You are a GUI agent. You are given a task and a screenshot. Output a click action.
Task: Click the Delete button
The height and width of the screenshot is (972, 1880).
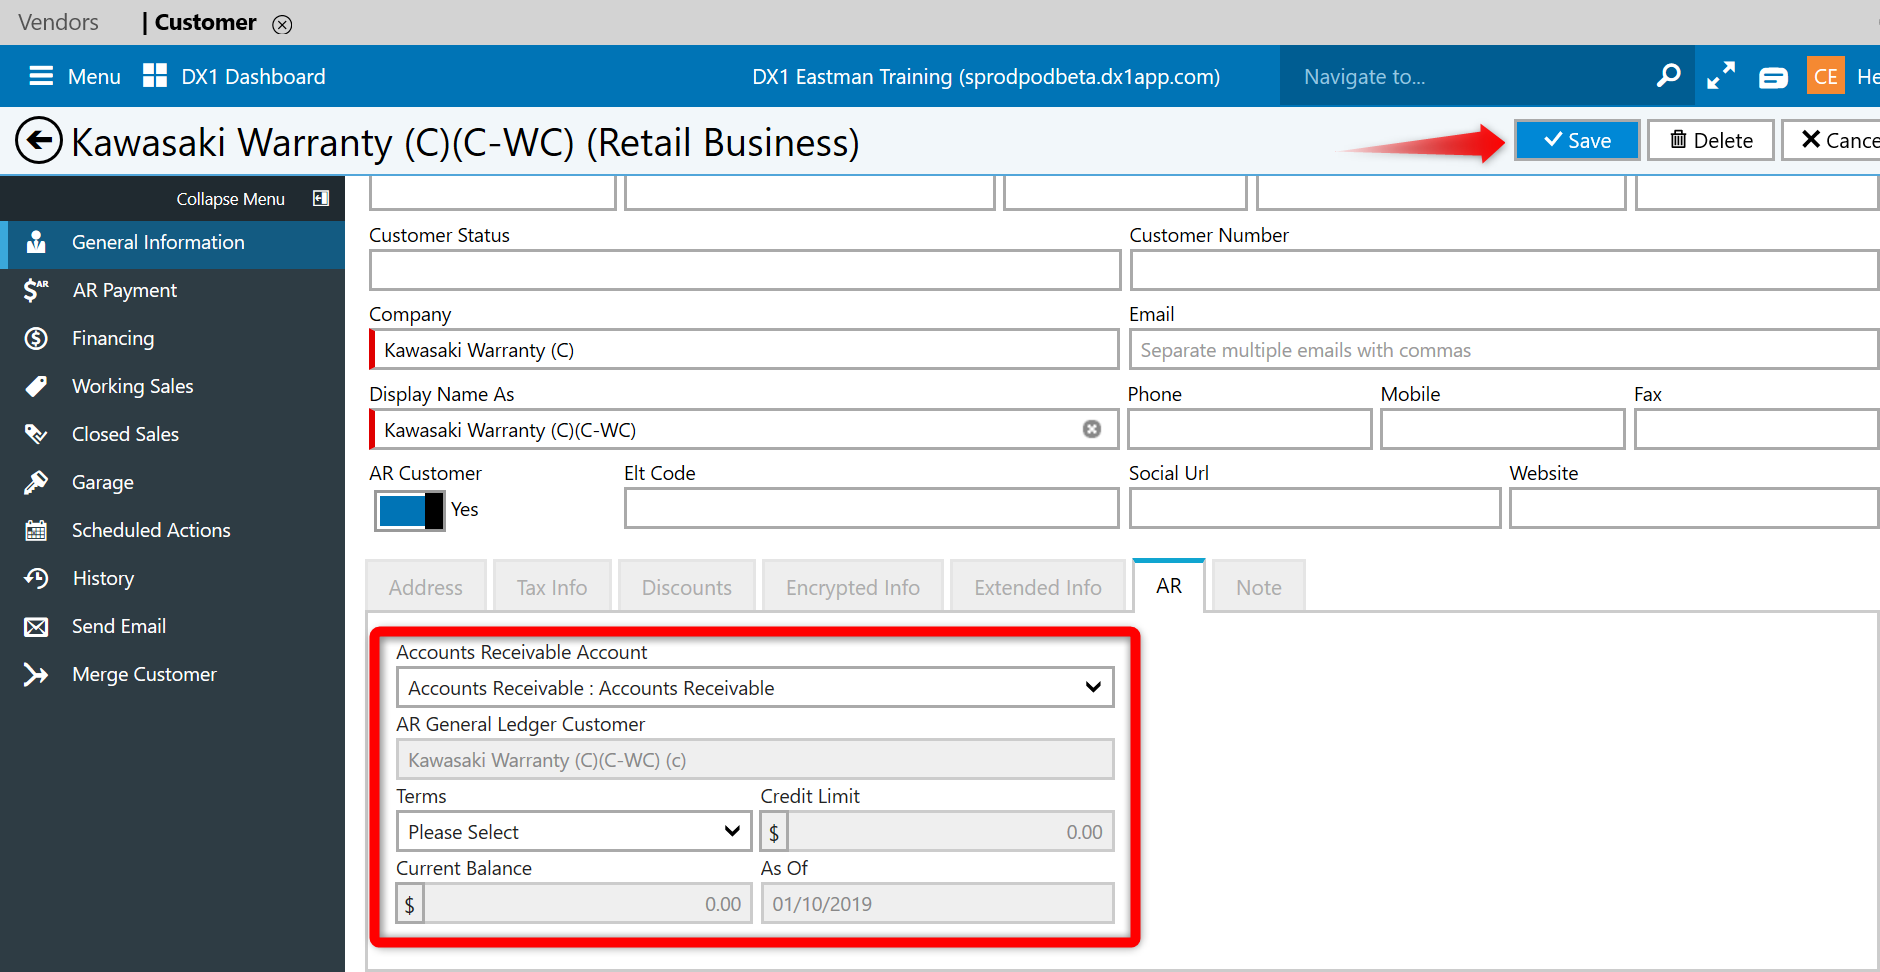[1711, 140]
